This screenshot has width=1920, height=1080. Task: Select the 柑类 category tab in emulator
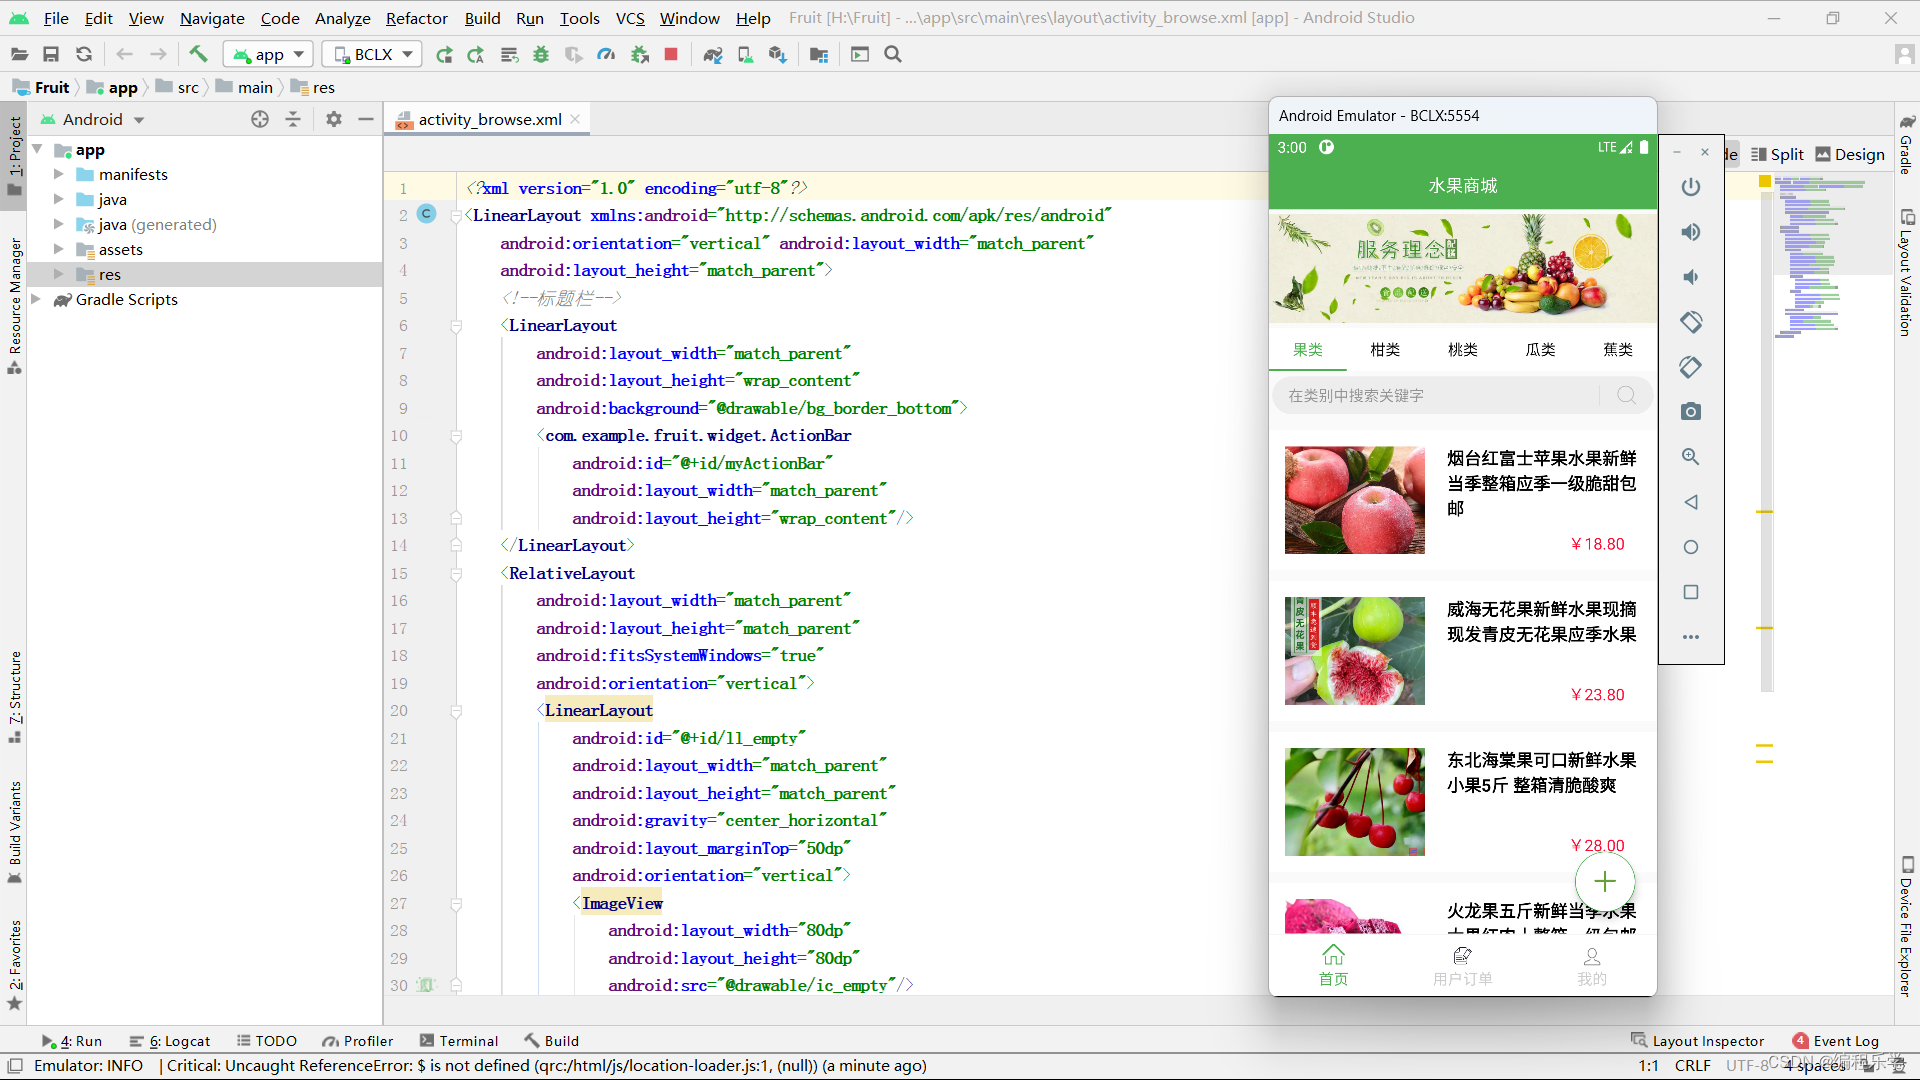1385,349
